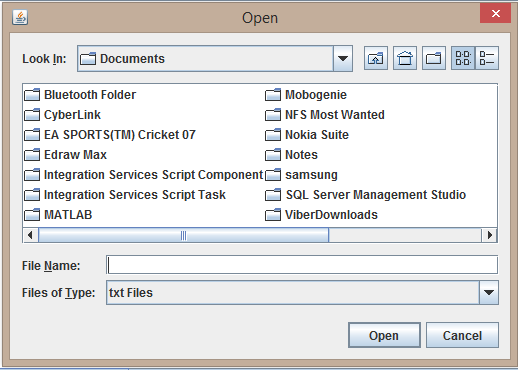Select SQL Server Management Studio folder icon
Screen dimensions: 518x370
273,195
